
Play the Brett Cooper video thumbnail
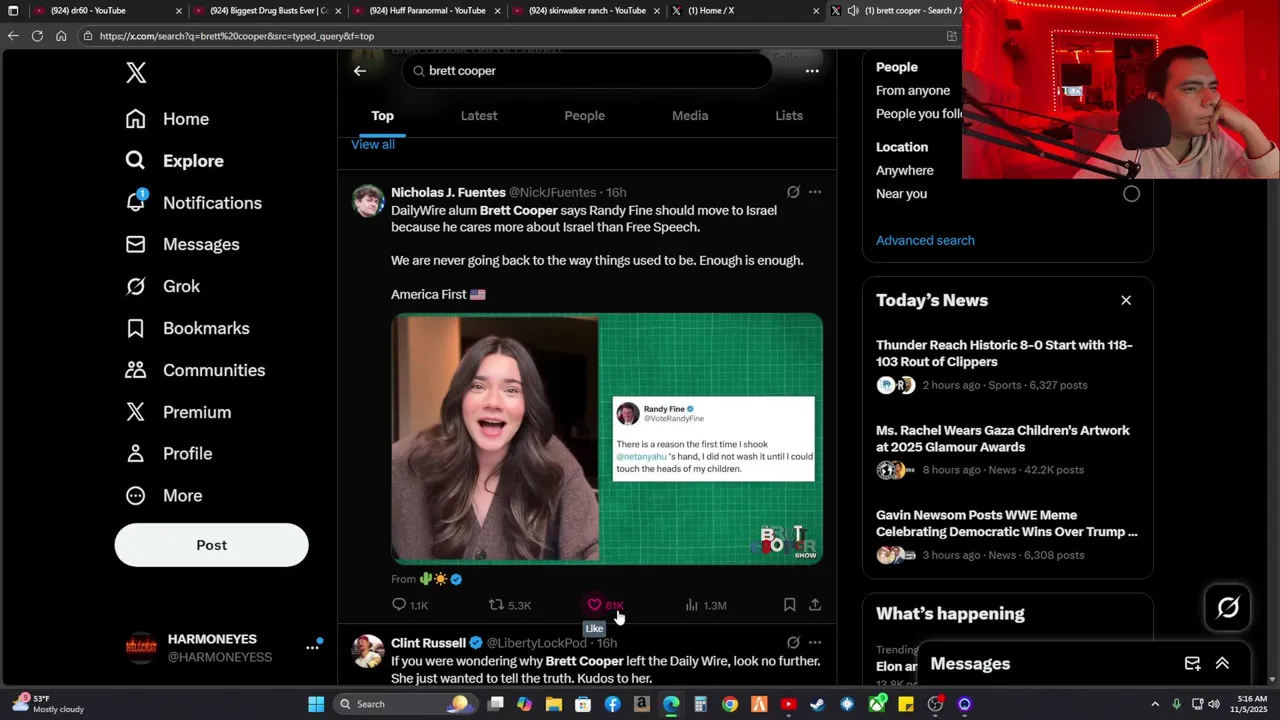point(607,439)
